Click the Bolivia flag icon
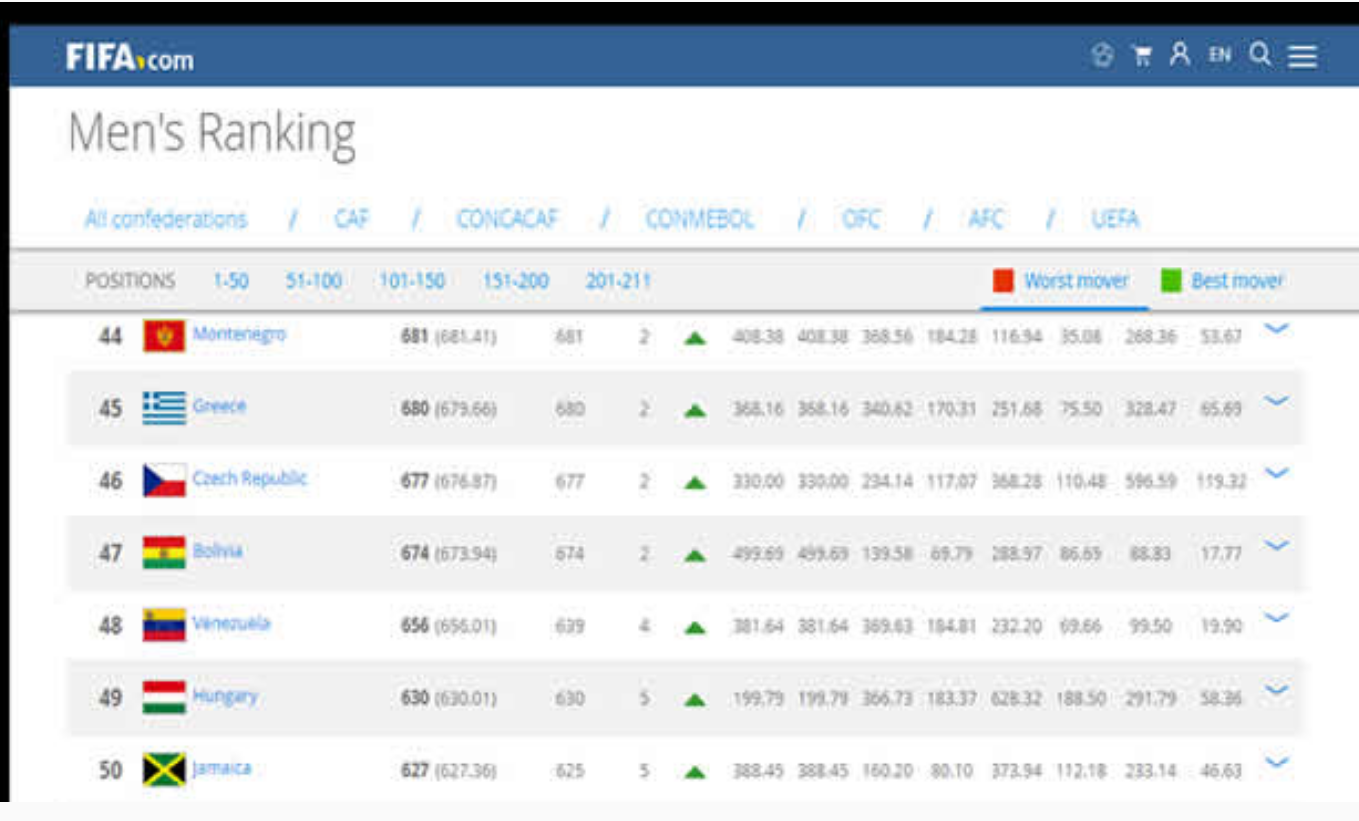This screenshot has width=1359, height=821. click(164, 552)
